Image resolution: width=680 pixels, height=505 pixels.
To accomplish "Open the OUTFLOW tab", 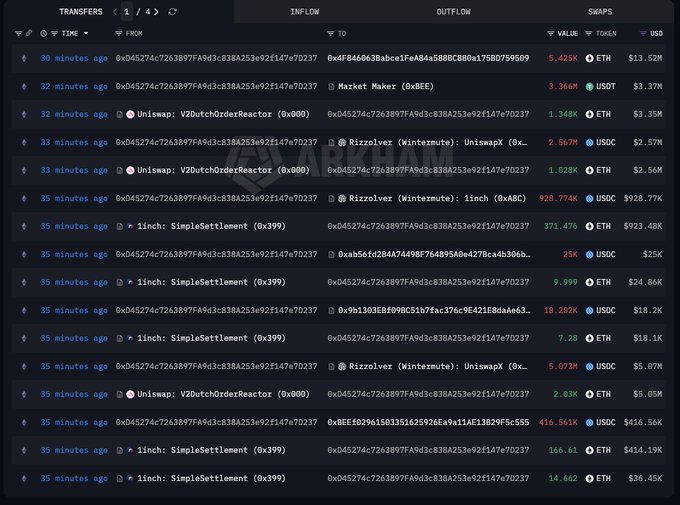I will point(453,12).
